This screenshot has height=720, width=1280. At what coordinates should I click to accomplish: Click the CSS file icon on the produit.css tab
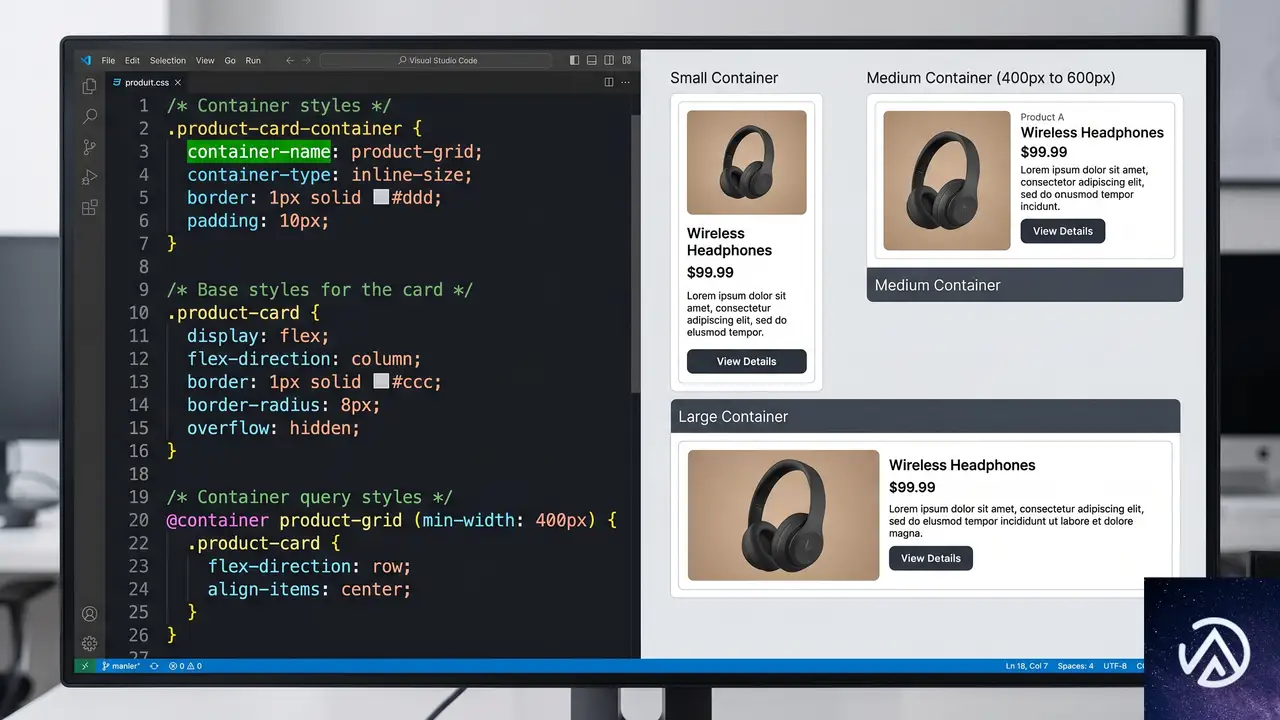117,83
